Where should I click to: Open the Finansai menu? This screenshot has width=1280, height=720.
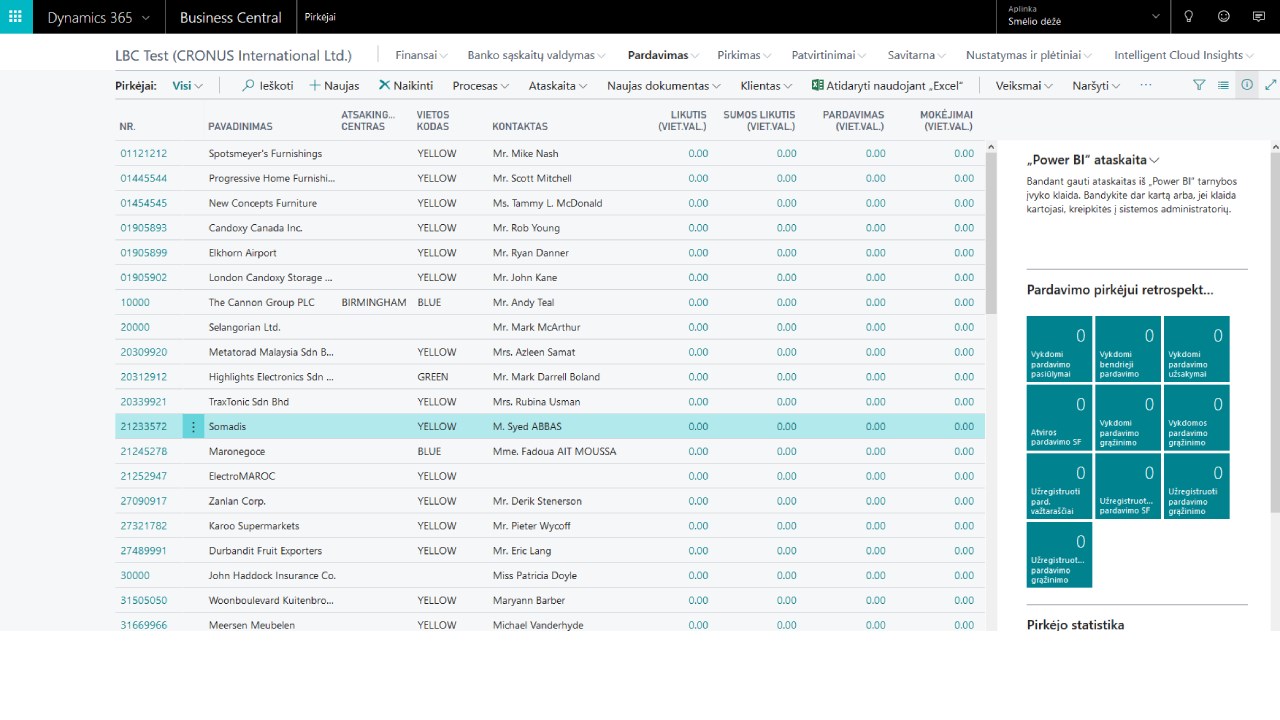(x=421, y=55)
